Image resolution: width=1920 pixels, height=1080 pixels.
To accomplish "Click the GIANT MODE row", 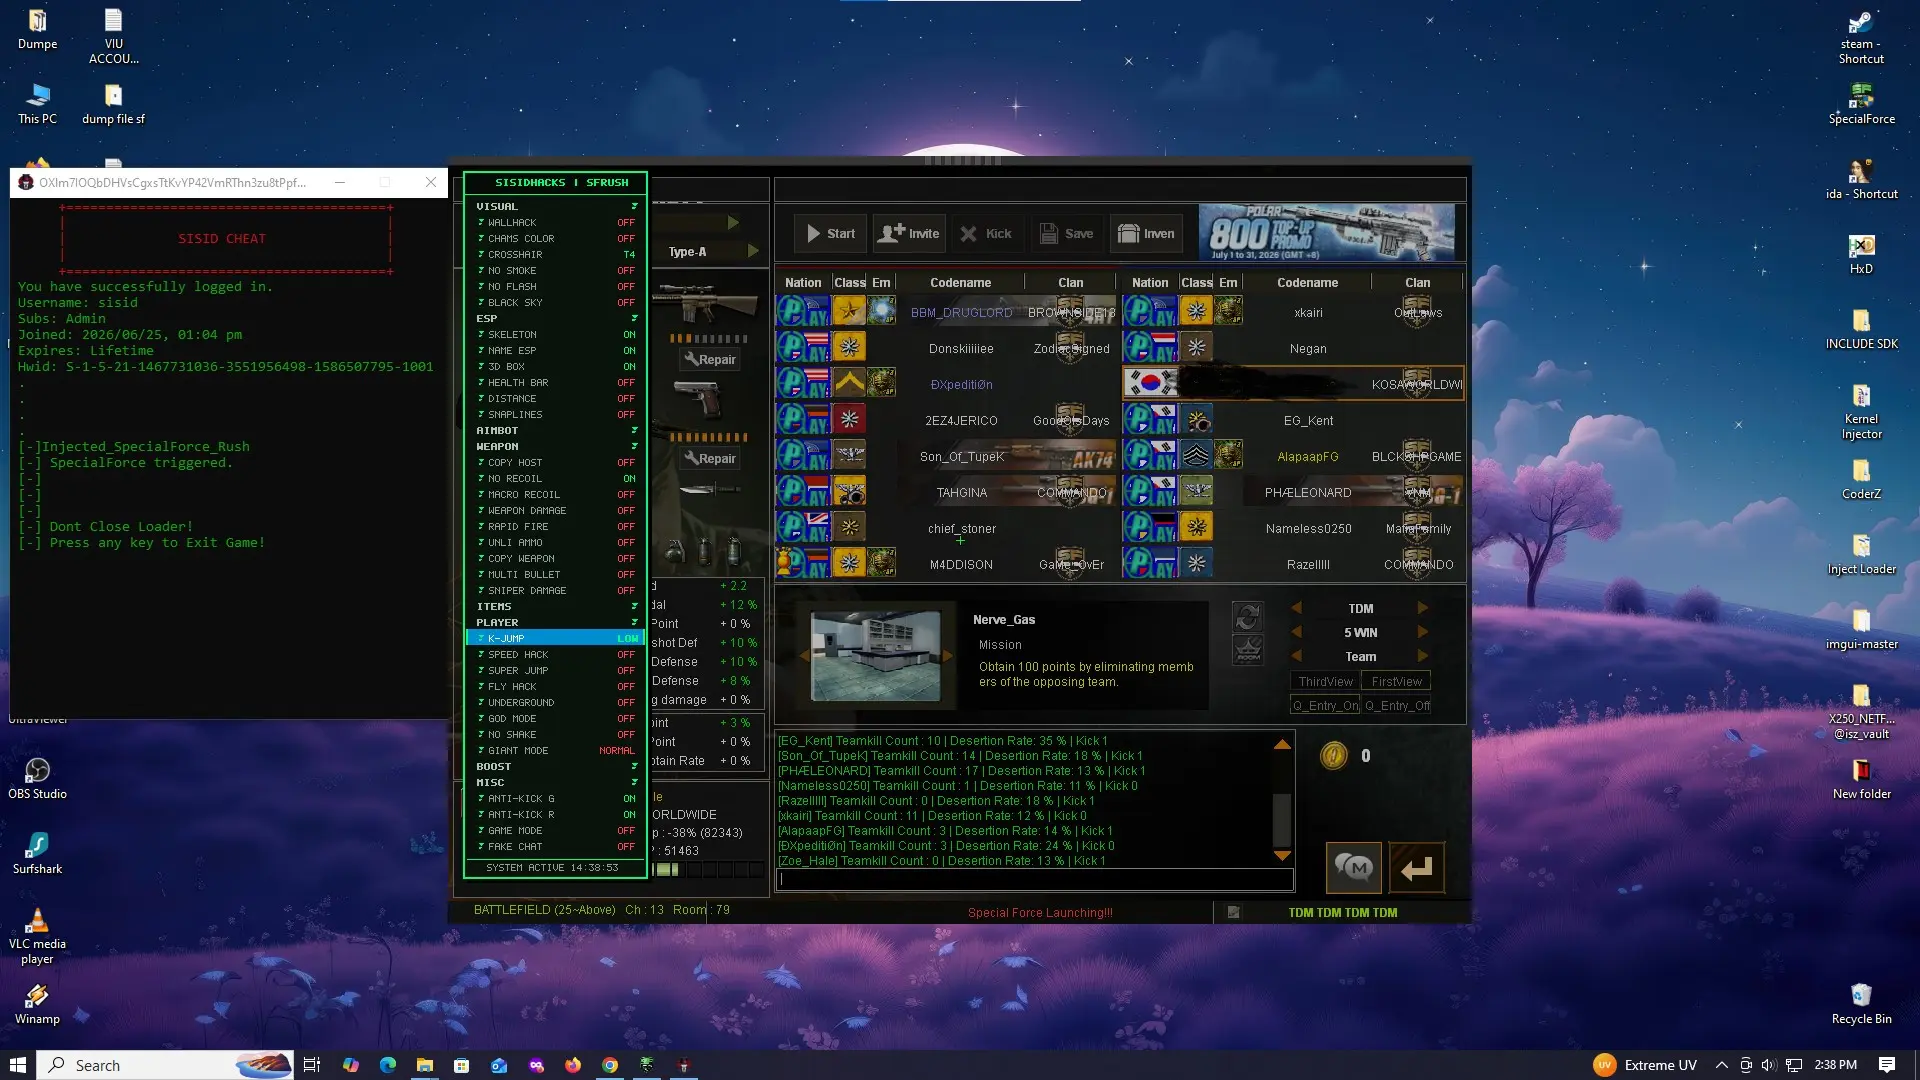I will [x=556, y=750].
